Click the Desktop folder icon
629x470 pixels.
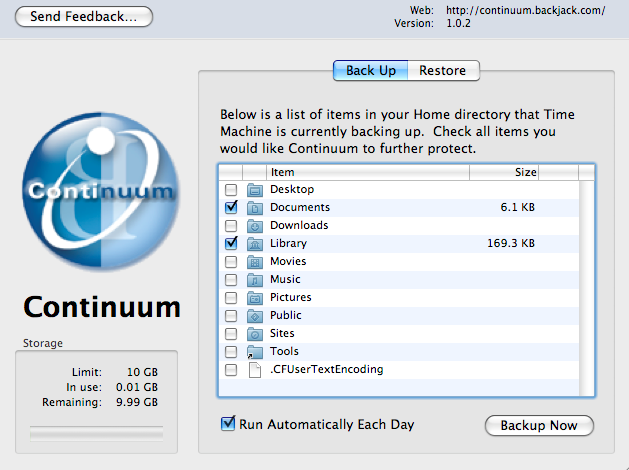pyautogui.click(x=255, y=189)
